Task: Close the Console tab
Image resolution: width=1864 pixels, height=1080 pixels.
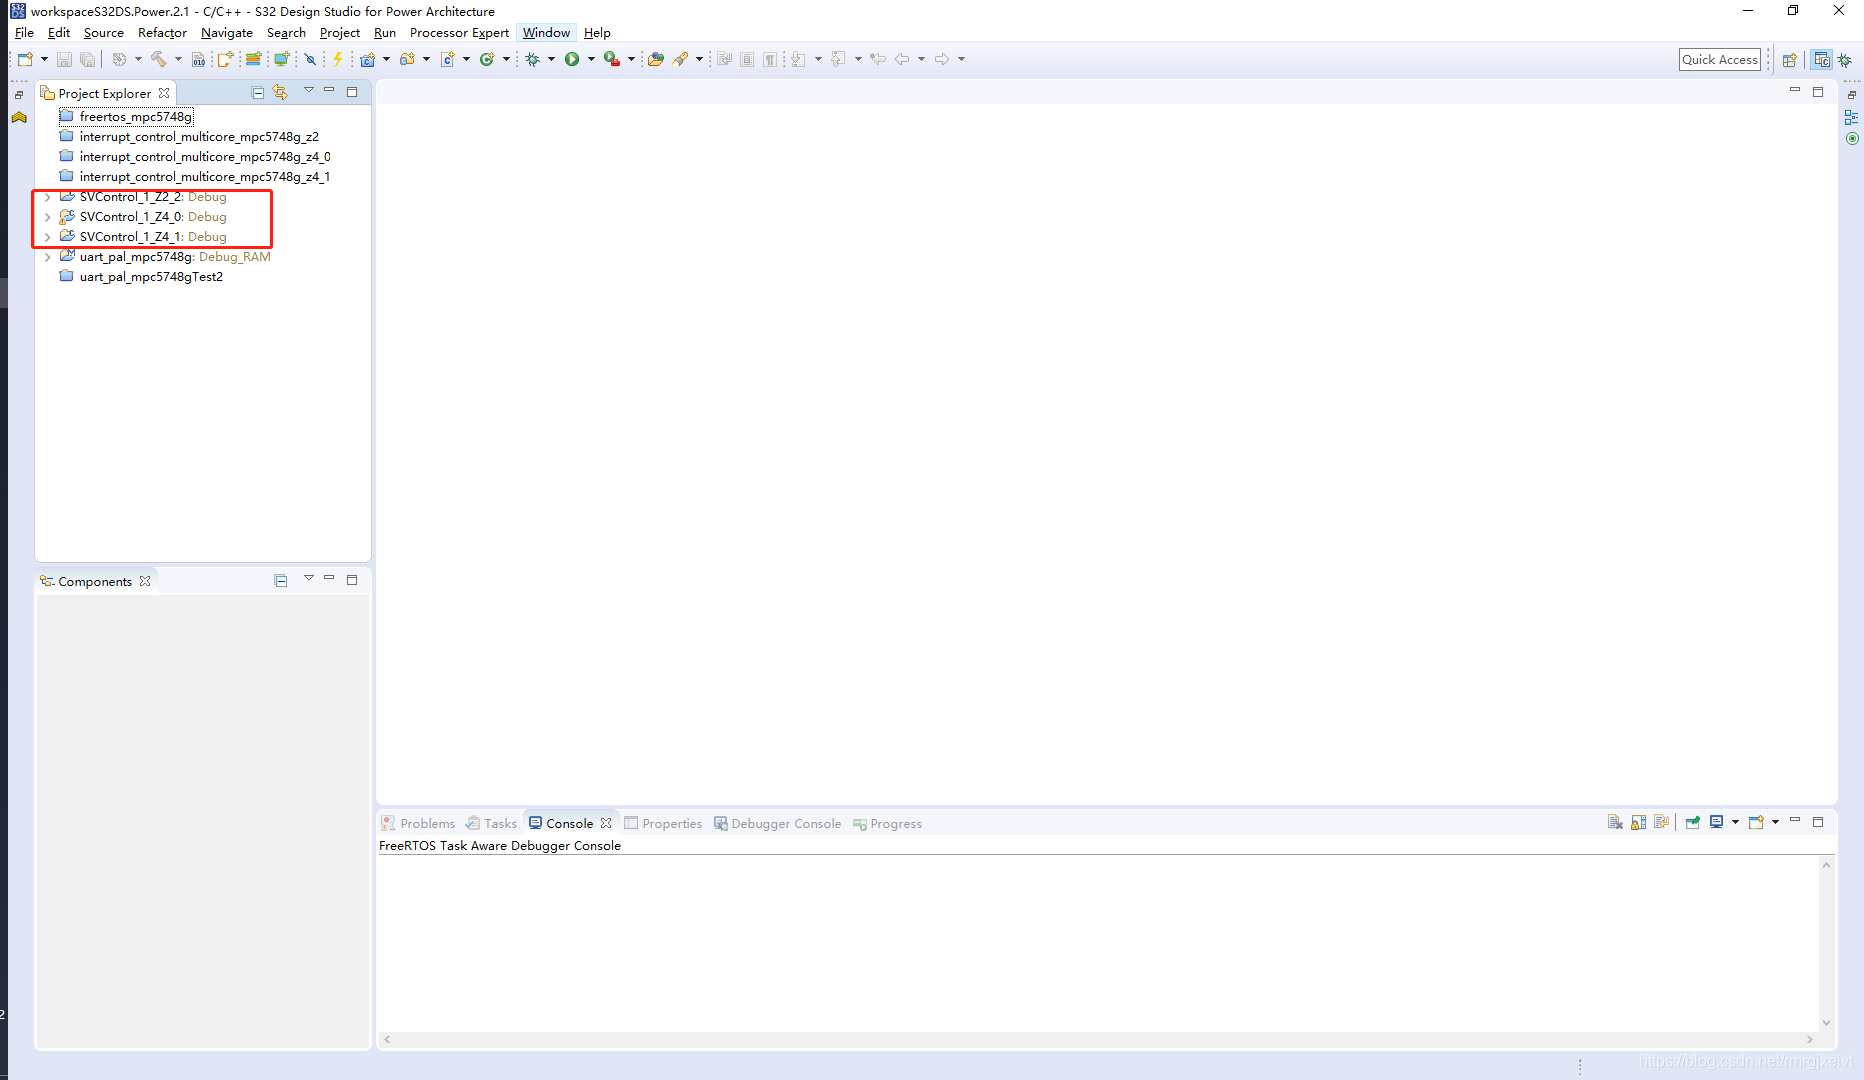Action: pos(606,824)
